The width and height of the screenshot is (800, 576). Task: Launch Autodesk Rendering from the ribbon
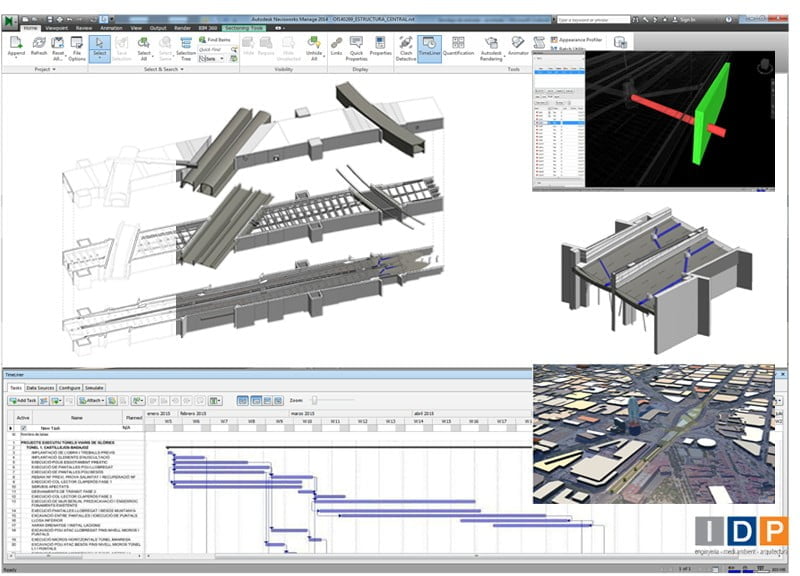pos(491,48)
